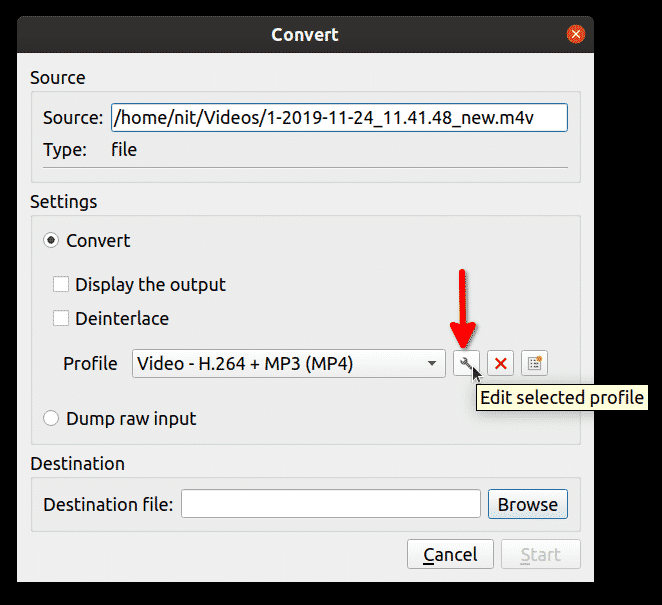
Task: Cancel the conversion dialog
Action: pos(450,555)
